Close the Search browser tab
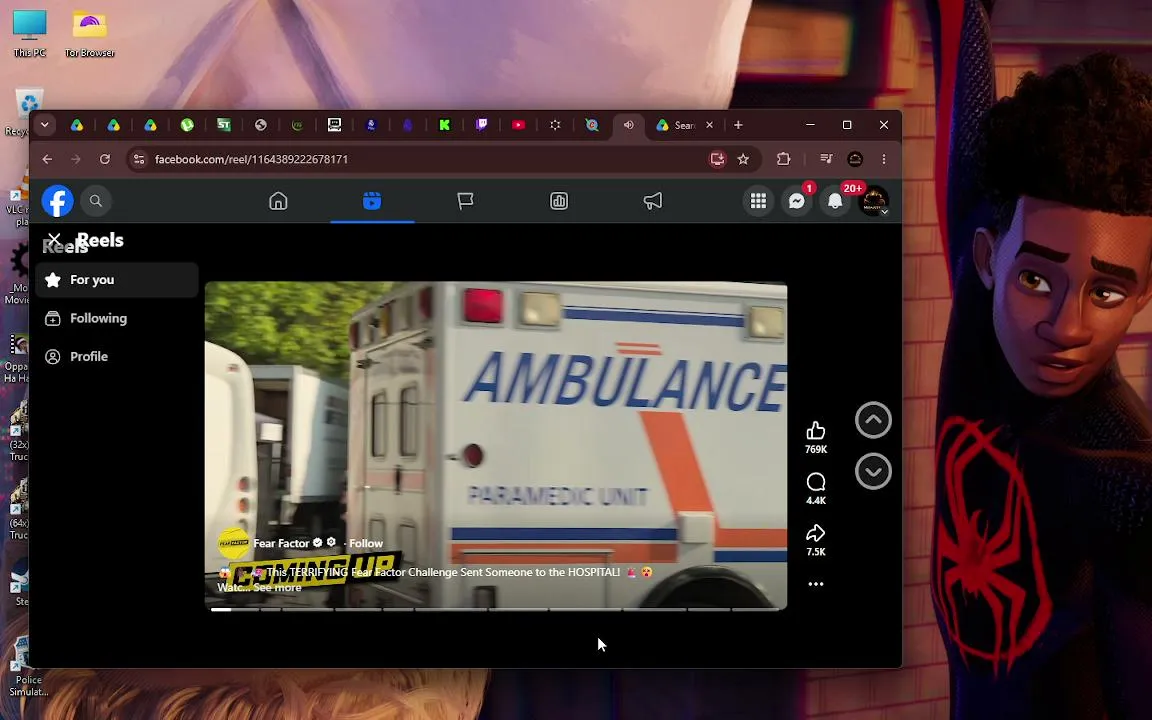 (709, 125)
